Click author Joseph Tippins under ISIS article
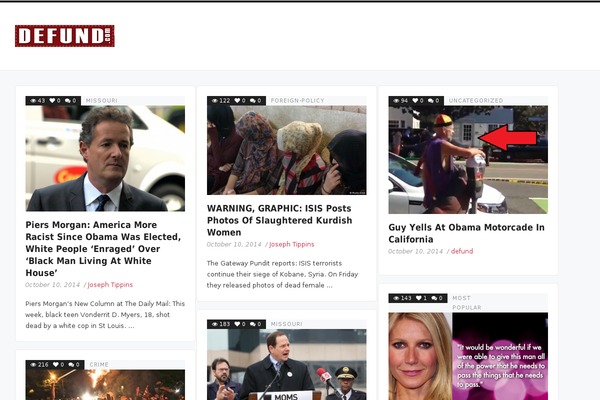The image size is (600, 400). pyautogui.click(x=291, y=244)
